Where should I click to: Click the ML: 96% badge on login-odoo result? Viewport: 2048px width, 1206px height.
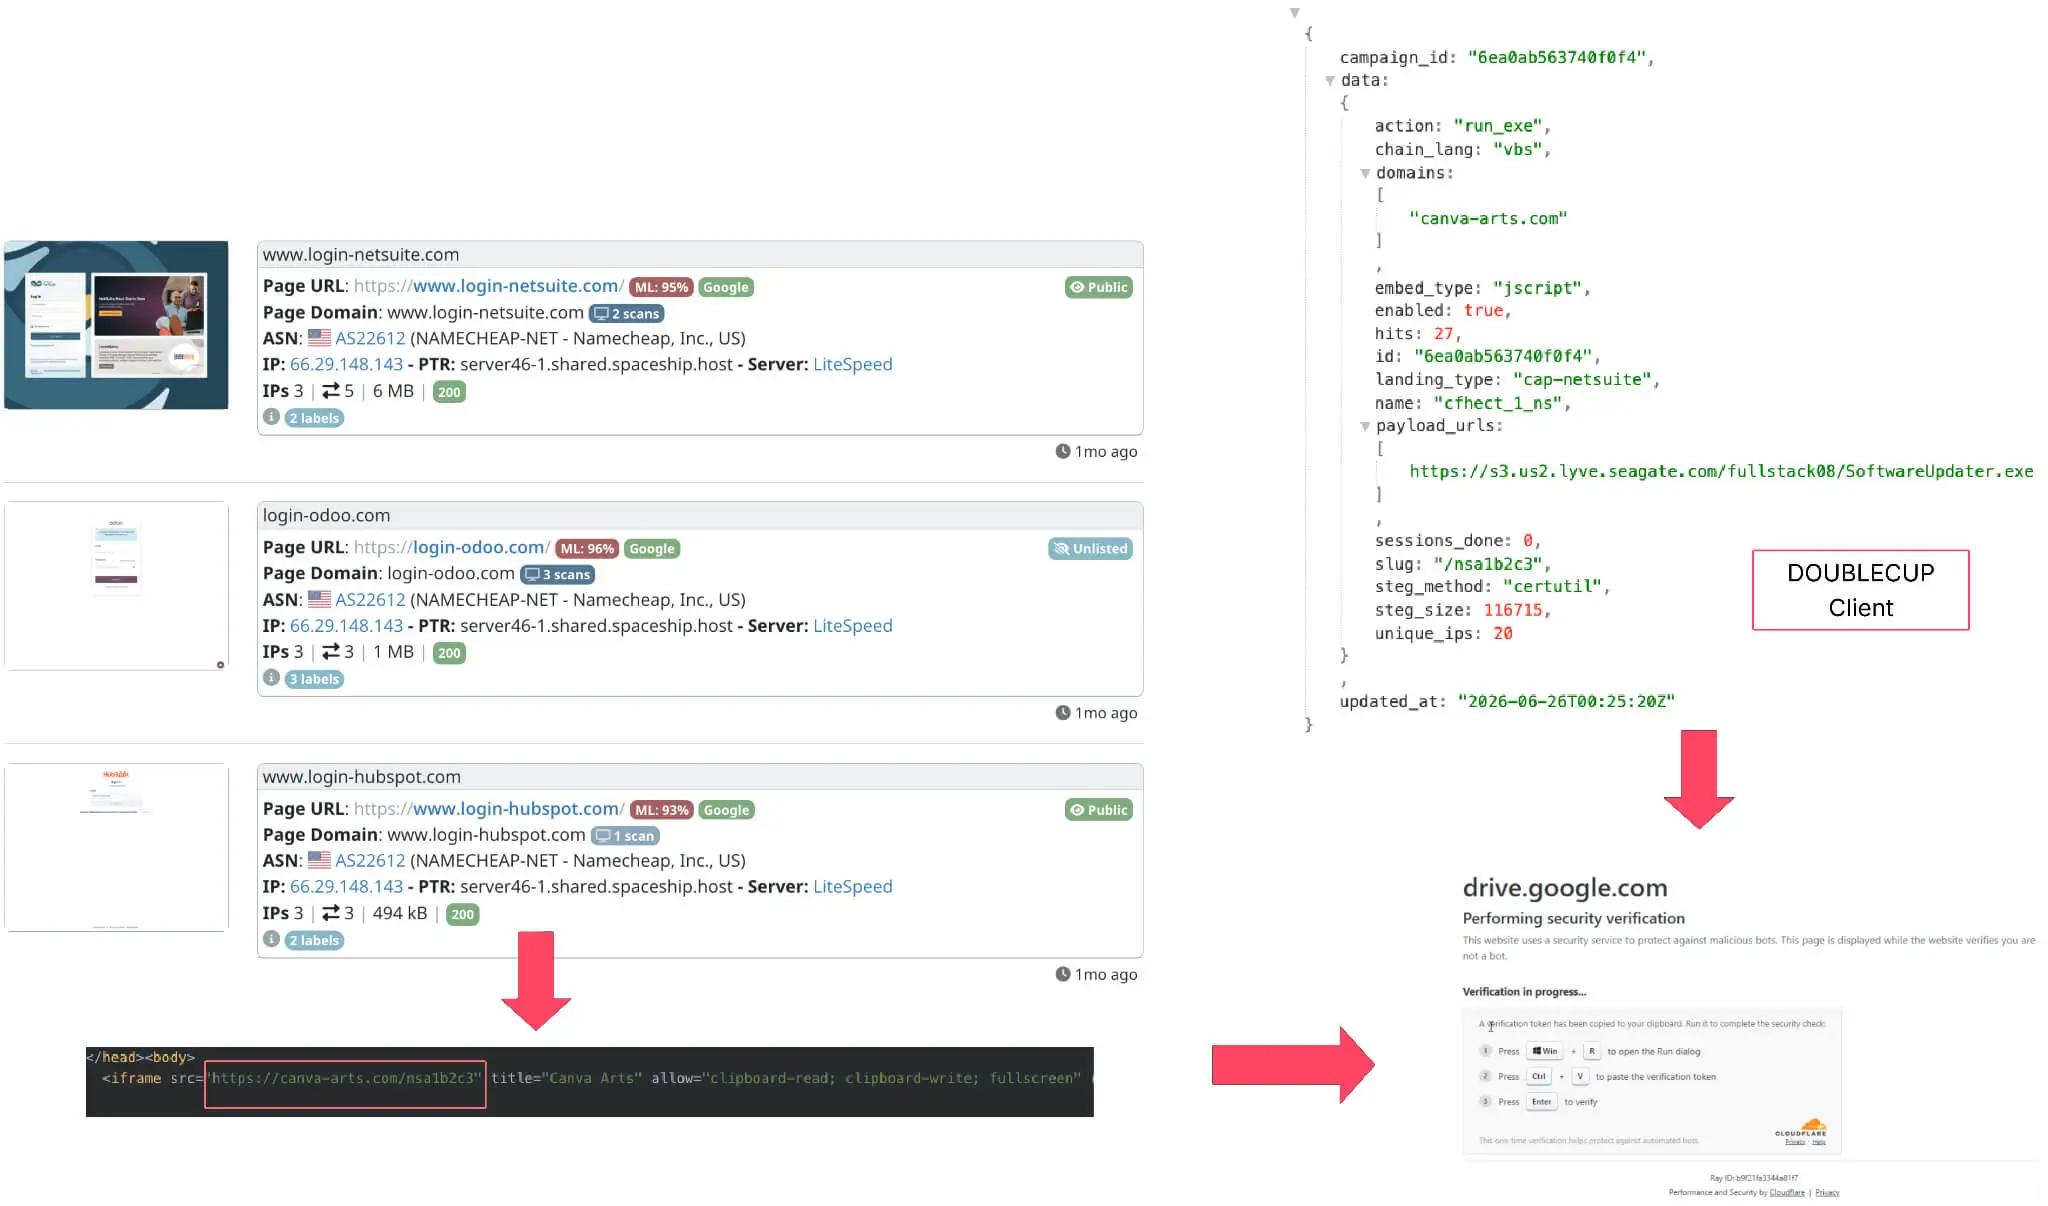[587, 548]
